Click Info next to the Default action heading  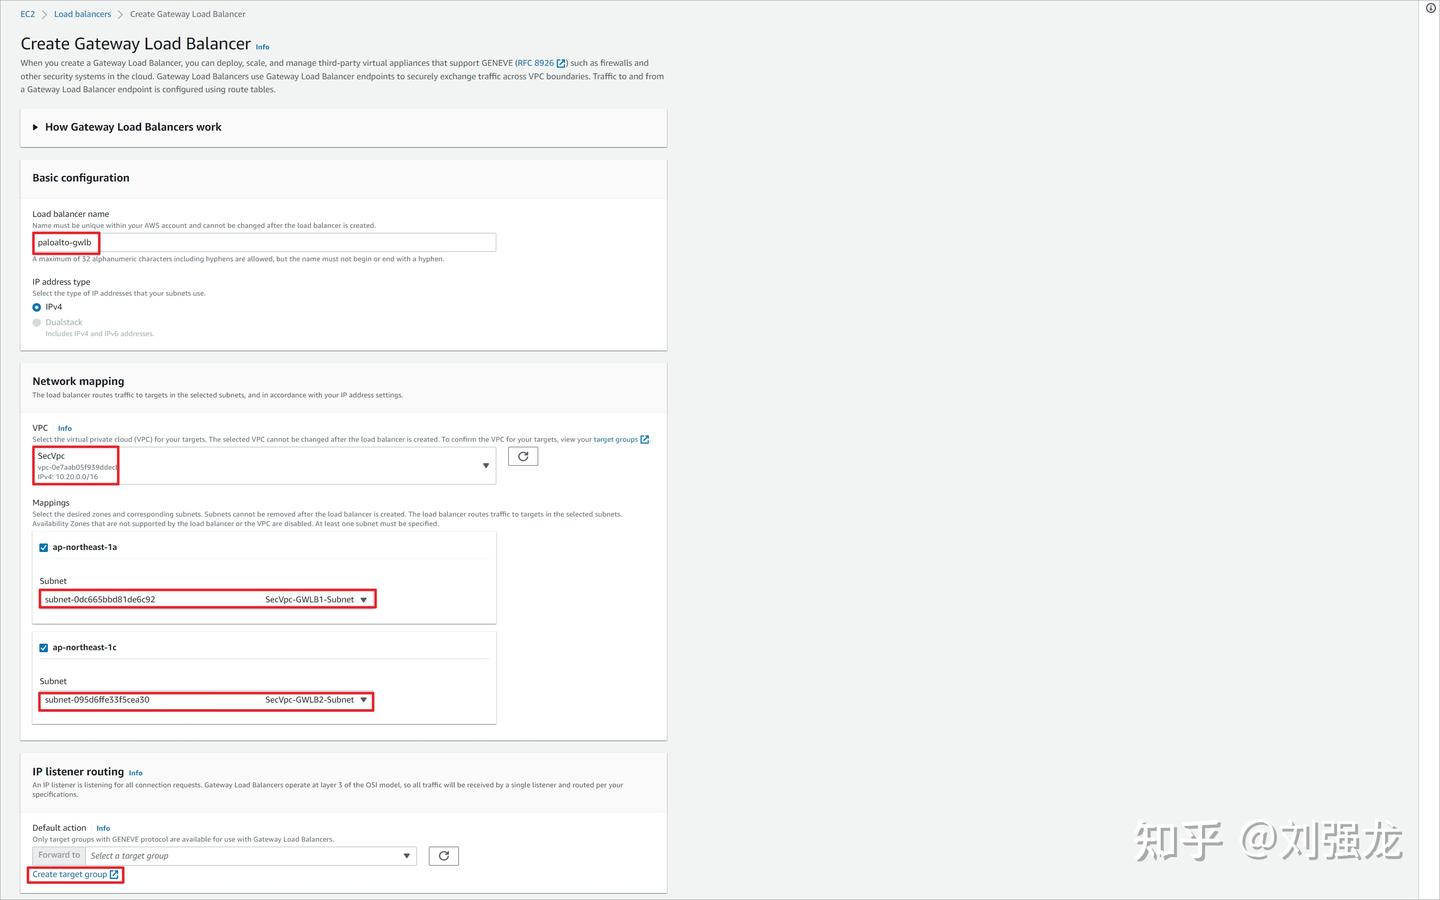103,827
